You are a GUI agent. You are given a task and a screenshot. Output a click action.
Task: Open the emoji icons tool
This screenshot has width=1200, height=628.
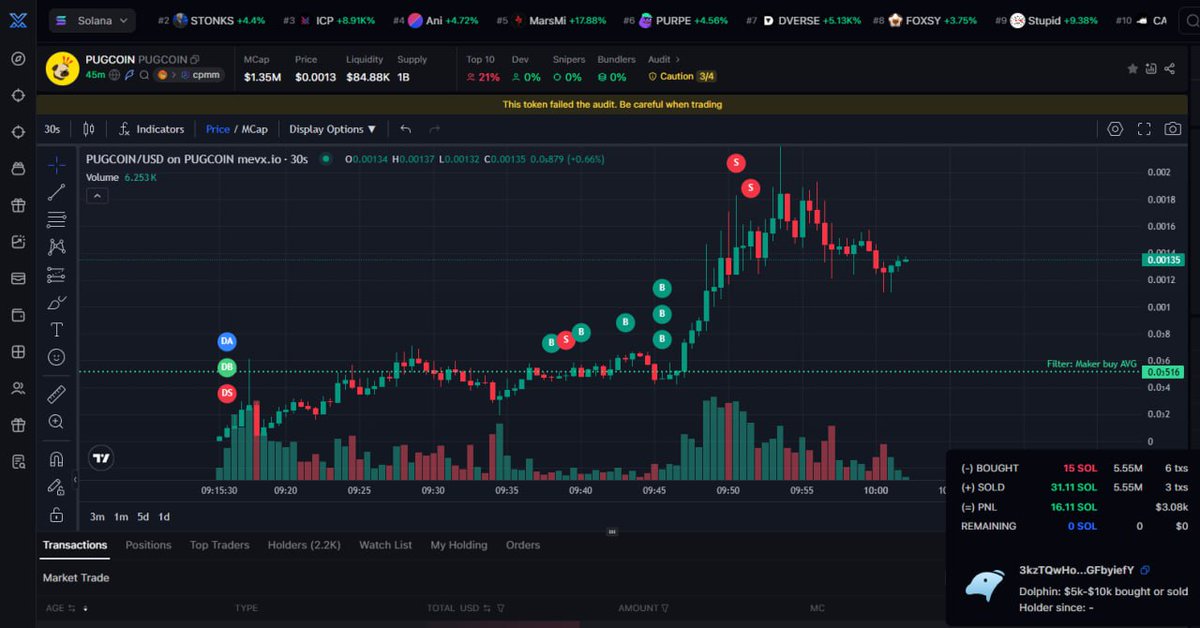point(57,357)
